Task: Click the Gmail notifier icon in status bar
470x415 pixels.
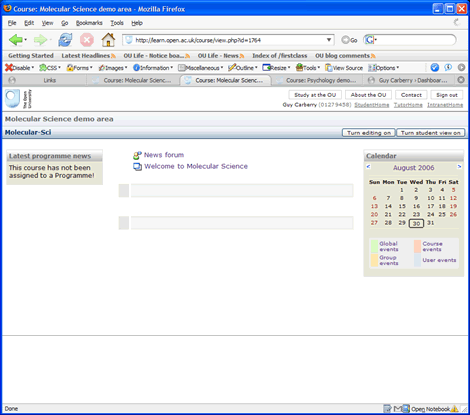Action: (x=397, y=409)
